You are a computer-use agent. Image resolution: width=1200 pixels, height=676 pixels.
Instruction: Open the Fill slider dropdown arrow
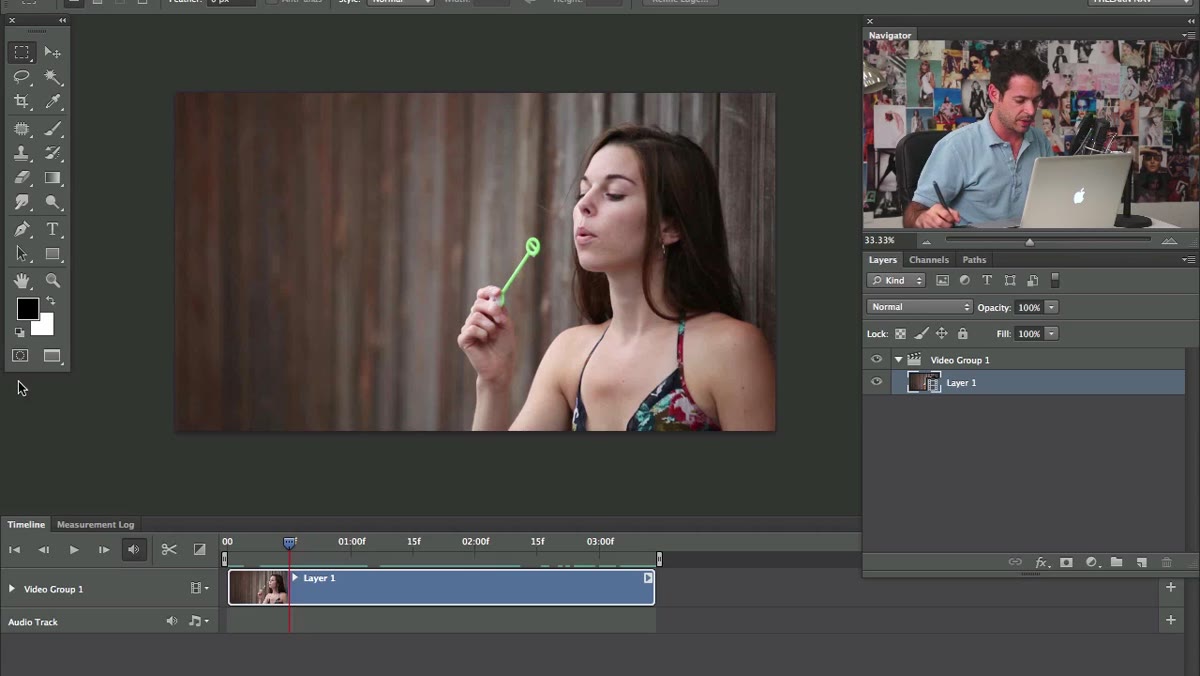click(1051, 334)
